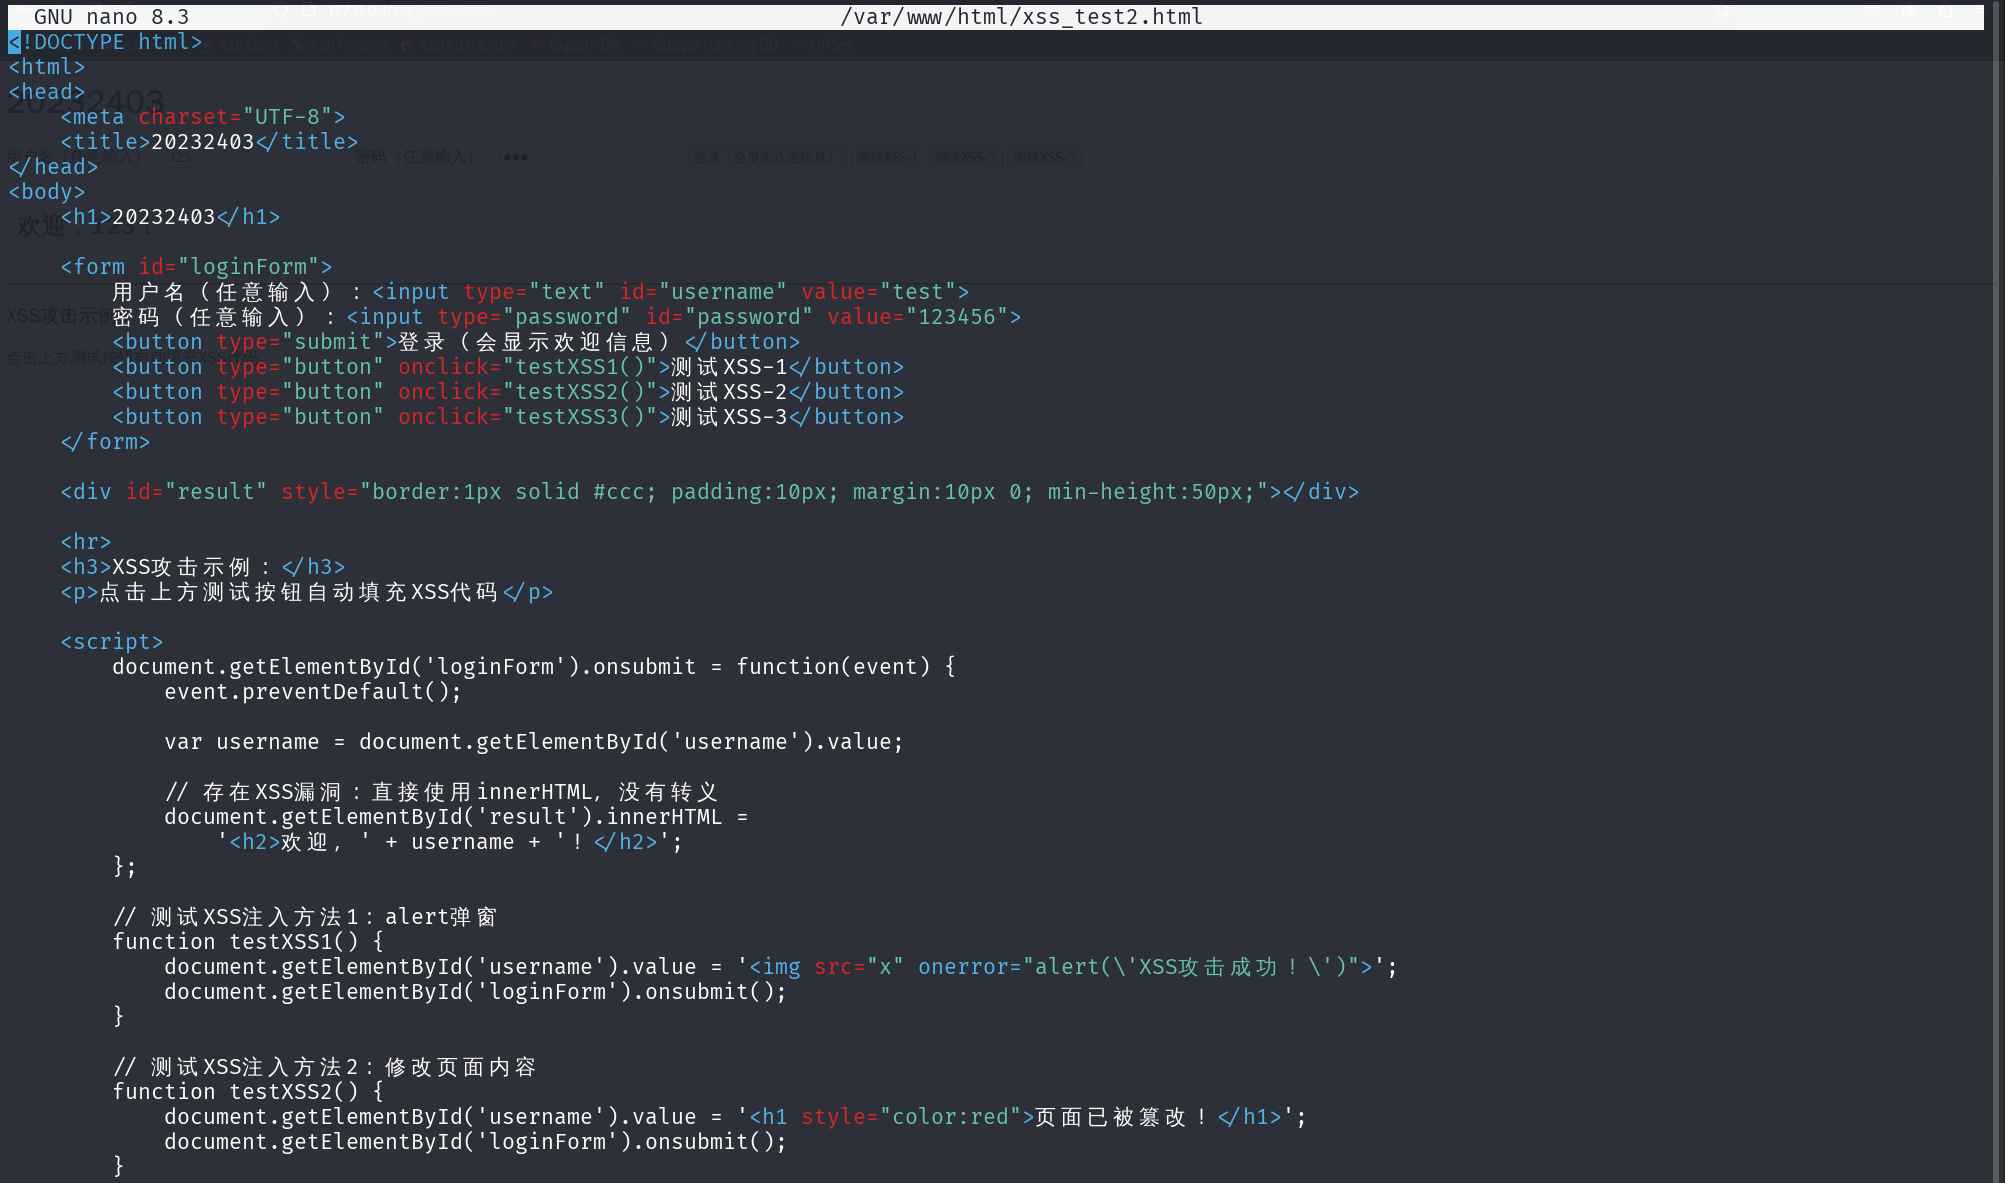Click the title text 20232403

pos(203,142)
